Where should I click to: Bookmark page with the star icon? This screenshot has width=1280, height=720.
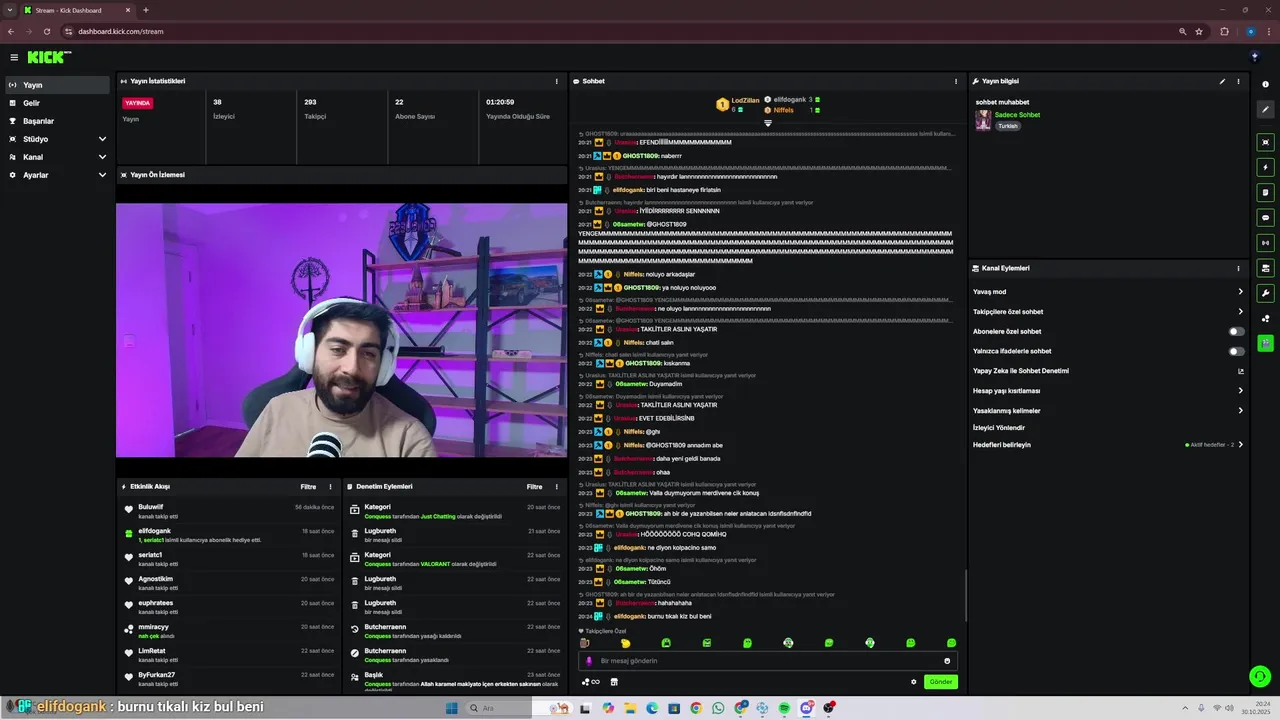tap(1199, 31)
